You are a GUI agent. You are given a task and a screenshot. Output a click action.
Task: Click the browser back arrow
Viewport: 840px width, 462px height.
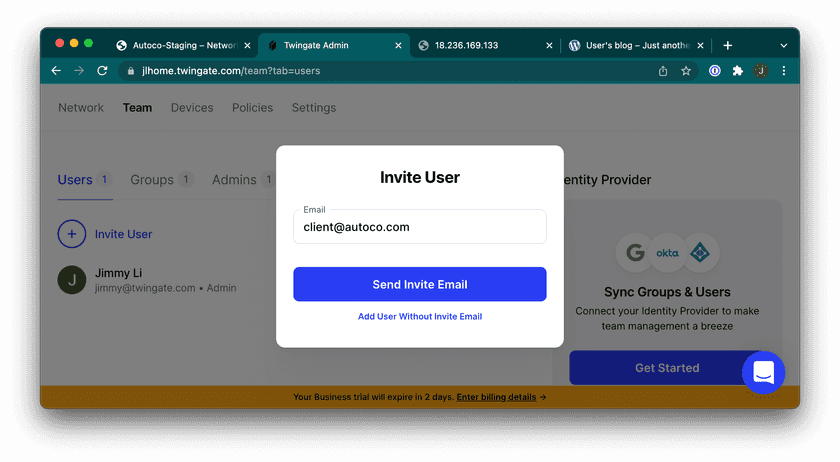[x=56, y=71]
